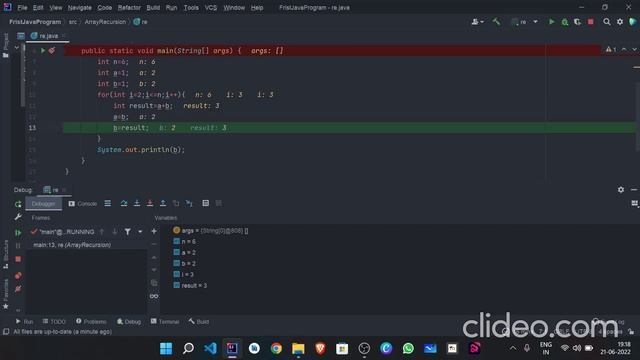Open the Problems tool window button
Viewport: 640px width, 360px height.
pyautogui.click(x=91, y=322)
